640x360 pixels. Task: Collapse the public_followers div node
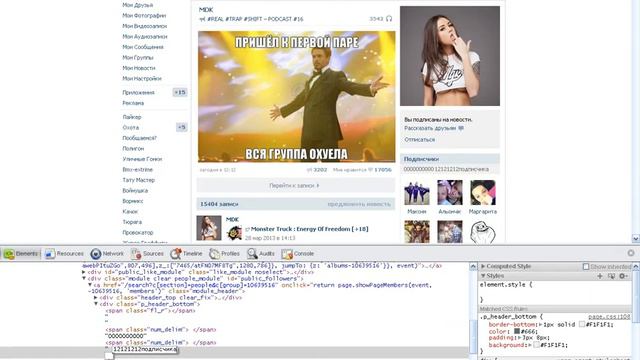[84, 278]
